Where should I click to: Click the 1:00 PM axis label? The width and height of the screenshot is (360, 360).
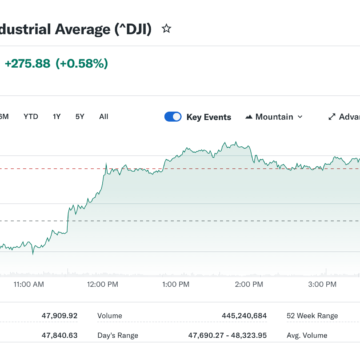coord(175,284)
